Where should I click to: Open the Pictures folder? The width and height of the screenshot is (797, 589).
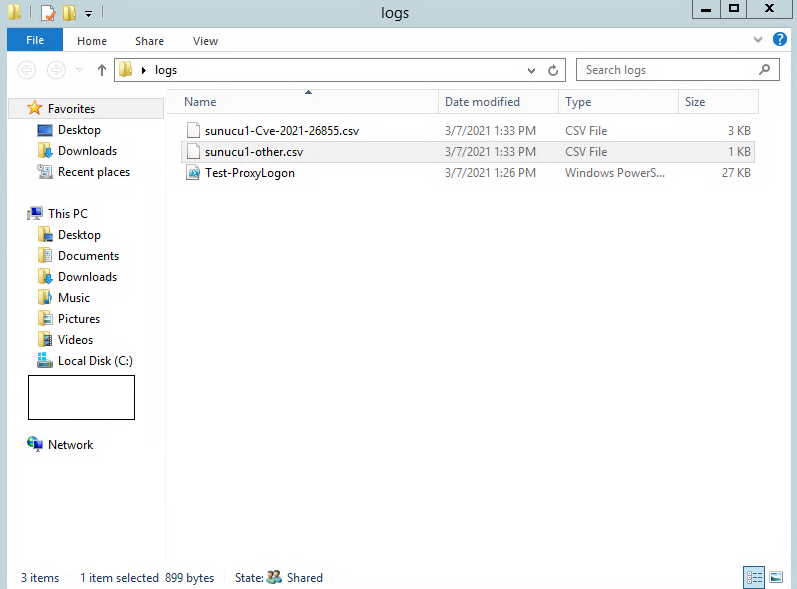[x=79, y=319]
